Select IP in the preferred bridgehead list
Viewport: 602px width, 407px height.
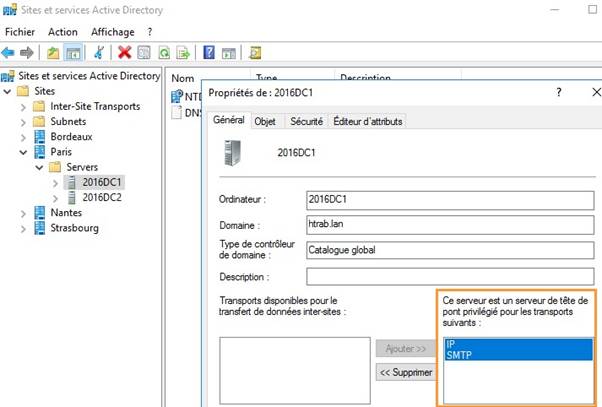coord(518,344)
